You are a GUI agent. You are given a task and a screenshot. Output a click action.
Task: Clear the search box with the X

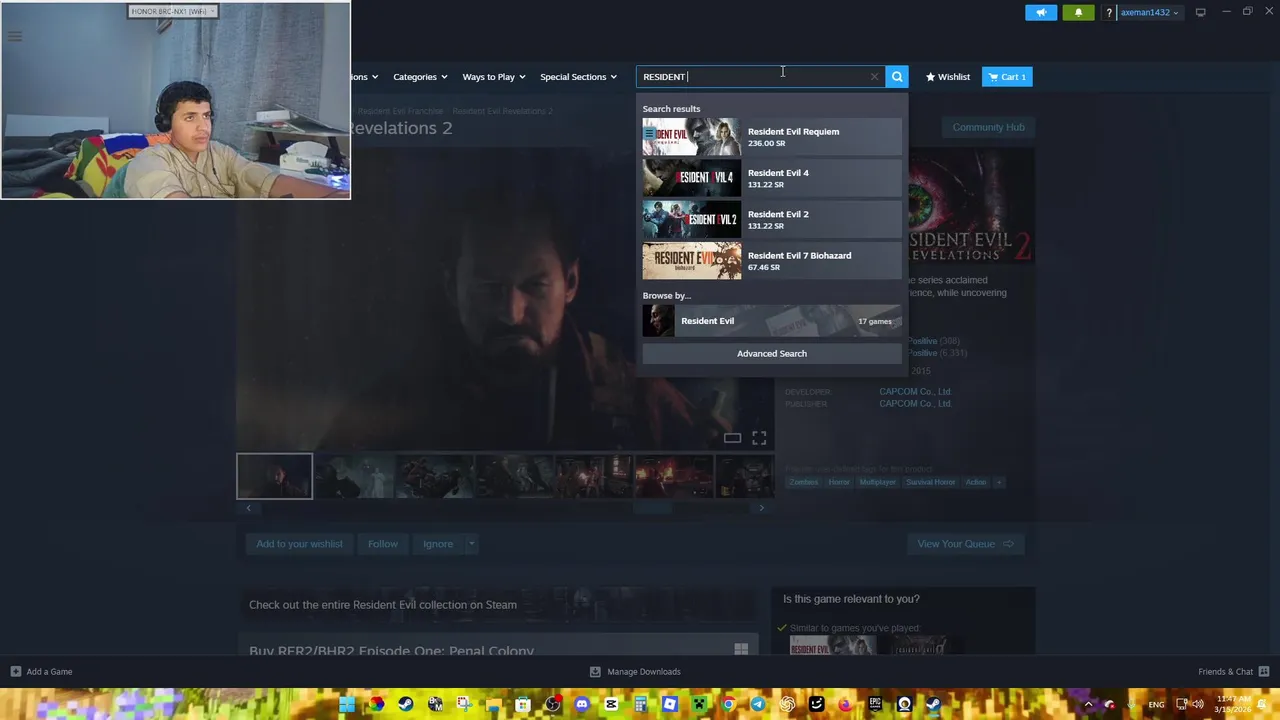pyautogui.click(x=874, y=77)
